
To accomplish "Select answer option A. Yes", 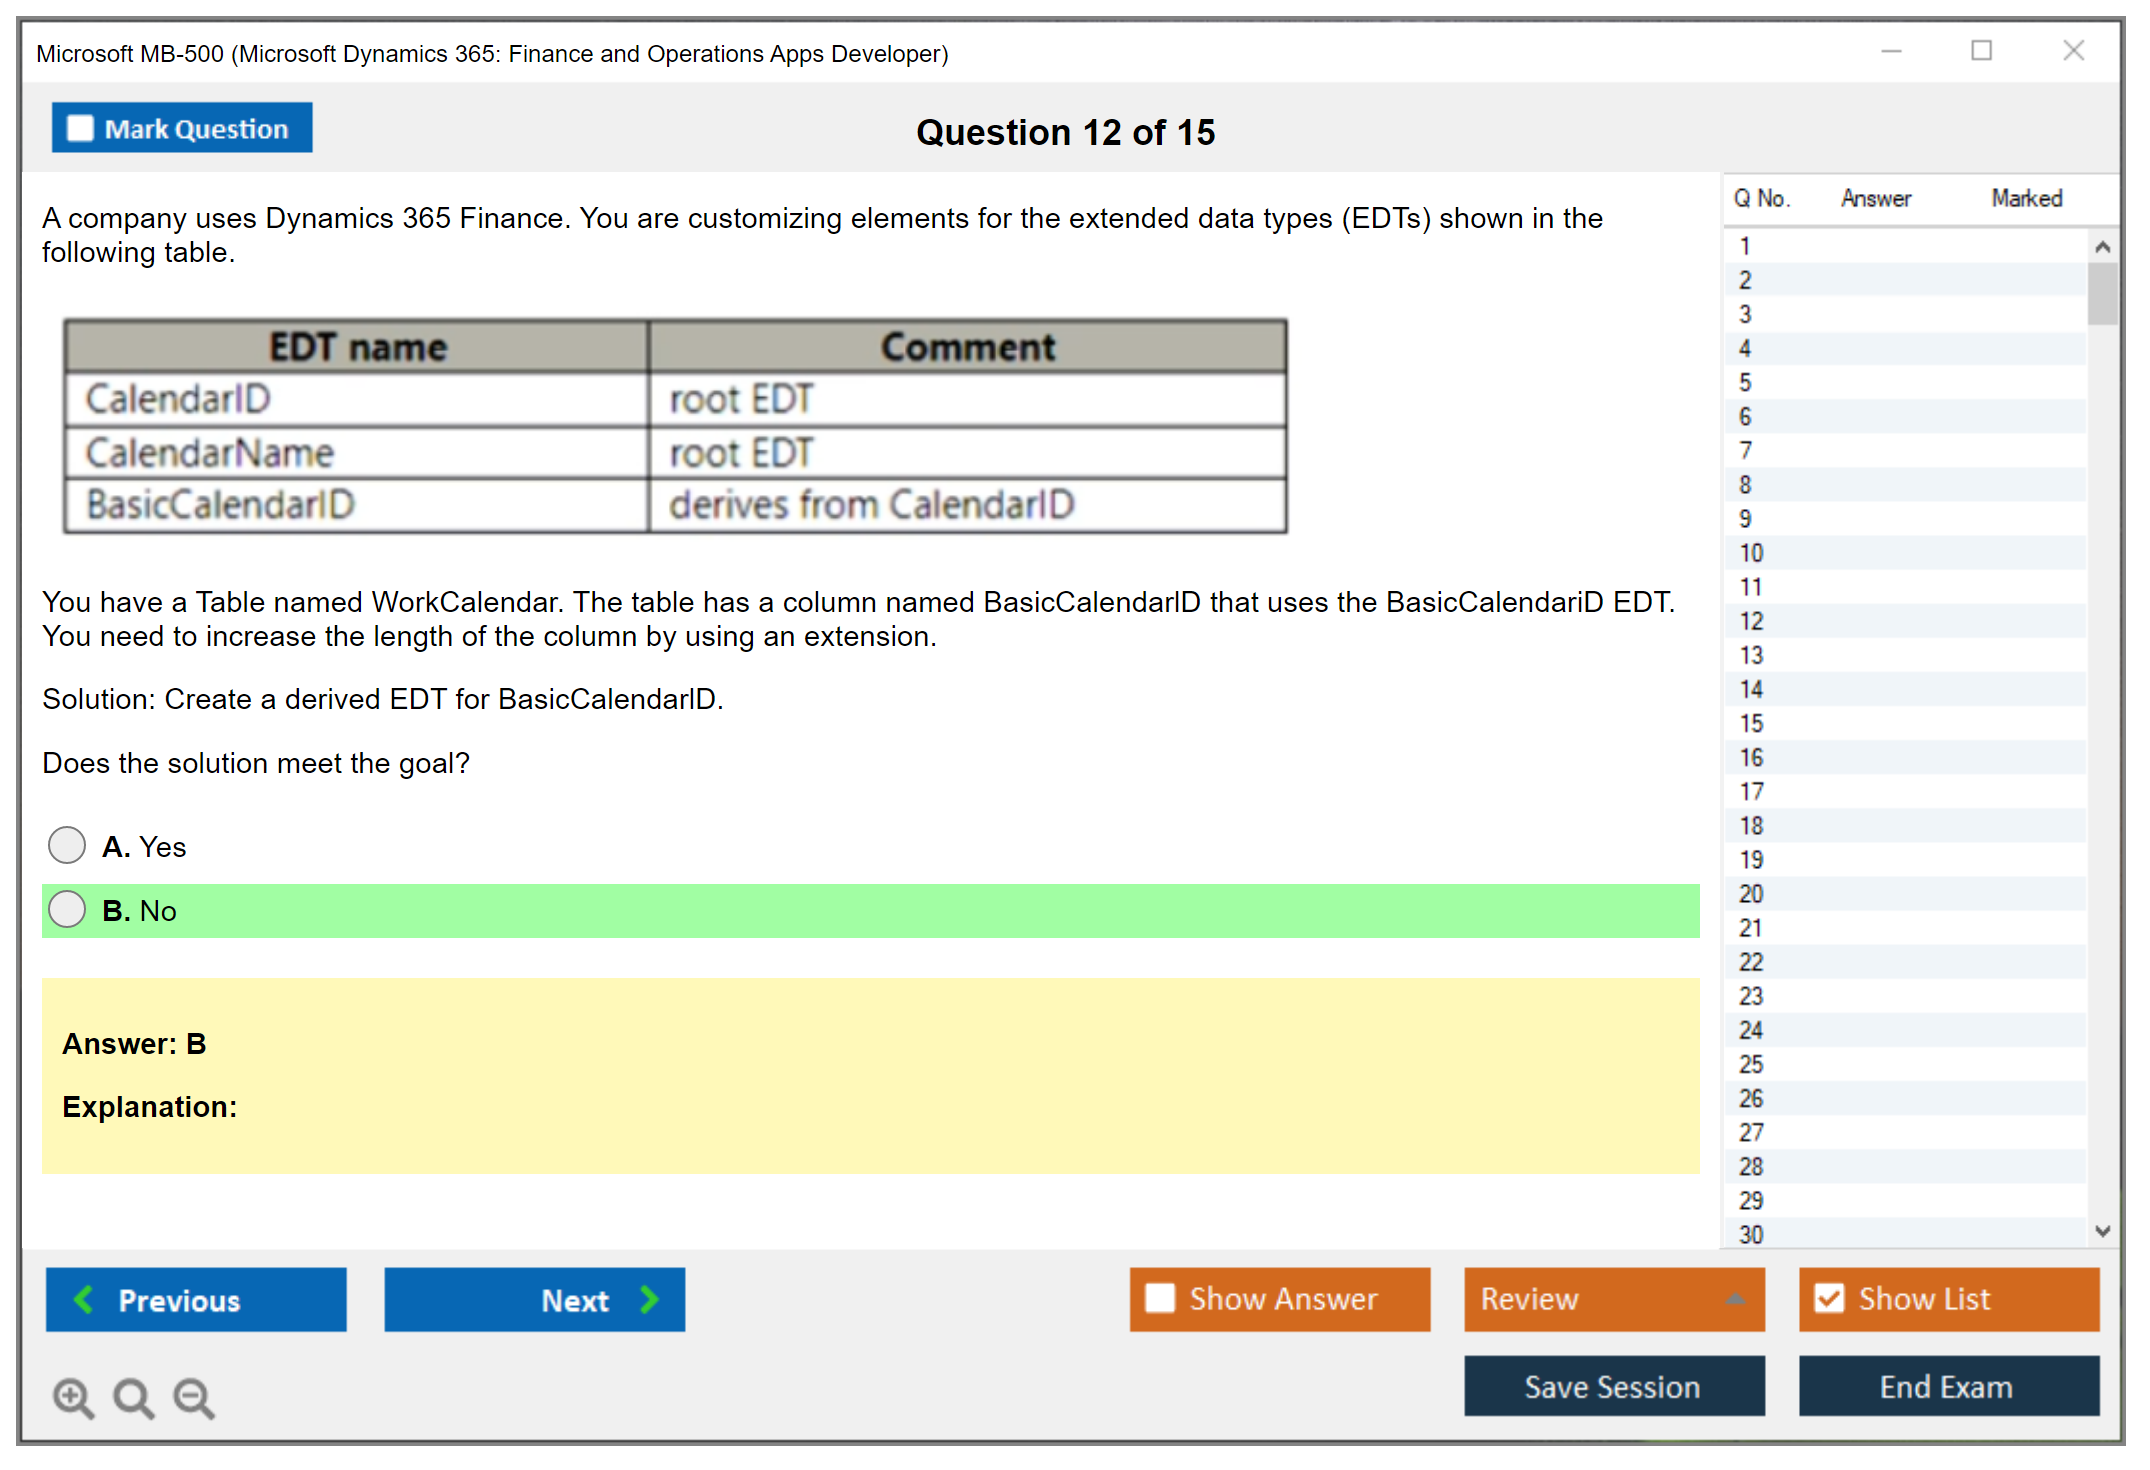I will 67,845.
